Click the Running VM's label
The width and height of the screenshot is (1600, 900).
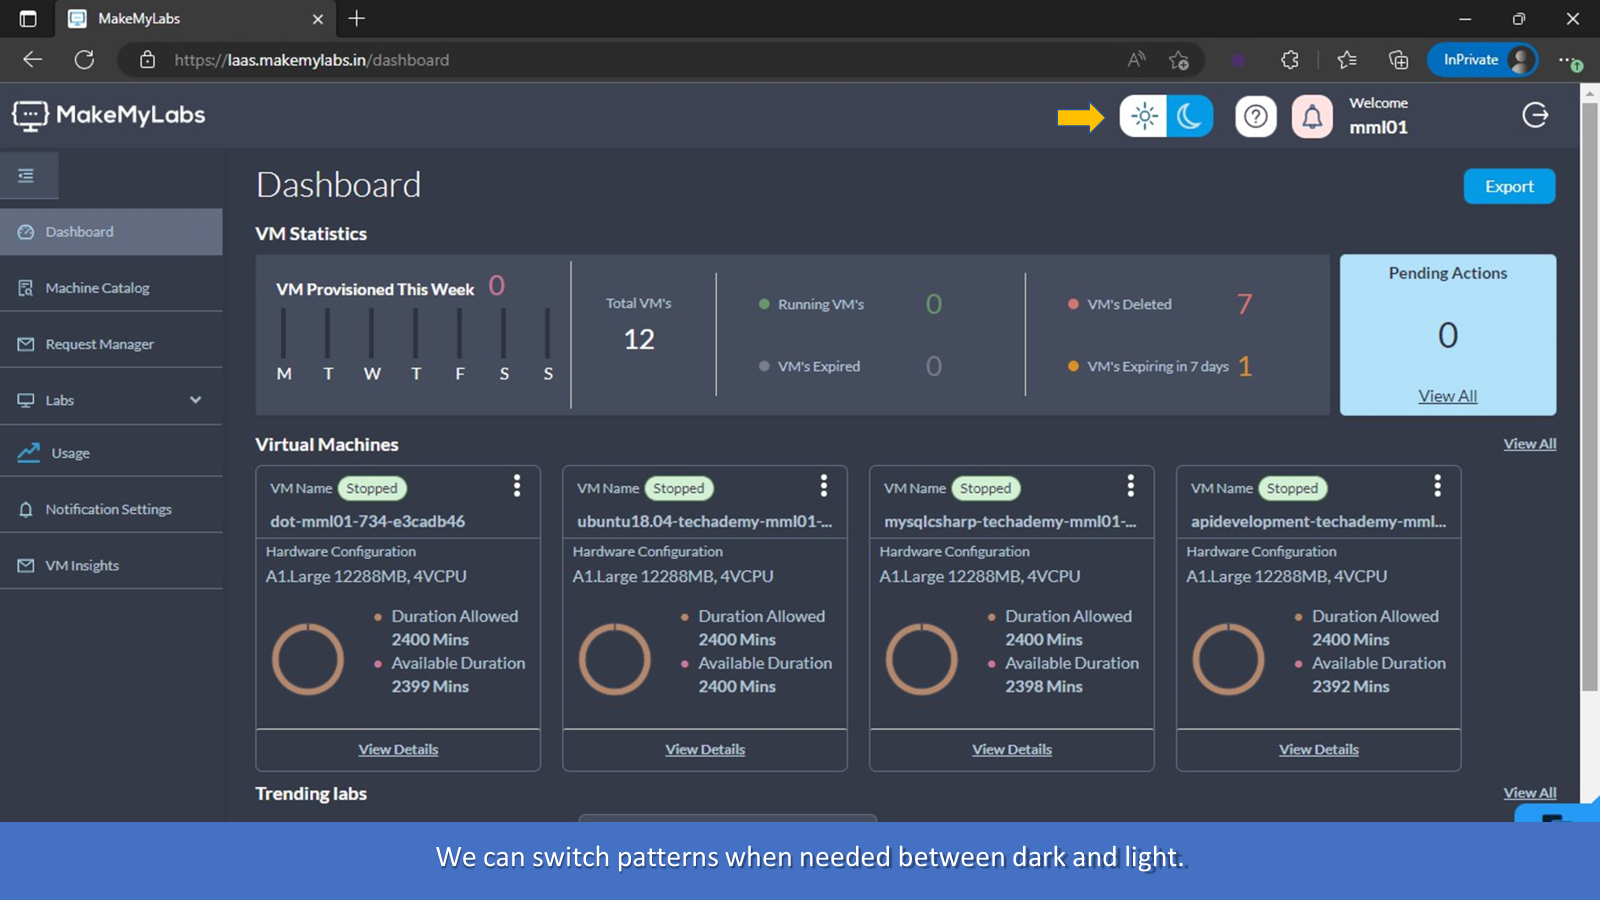click(821, 305)
